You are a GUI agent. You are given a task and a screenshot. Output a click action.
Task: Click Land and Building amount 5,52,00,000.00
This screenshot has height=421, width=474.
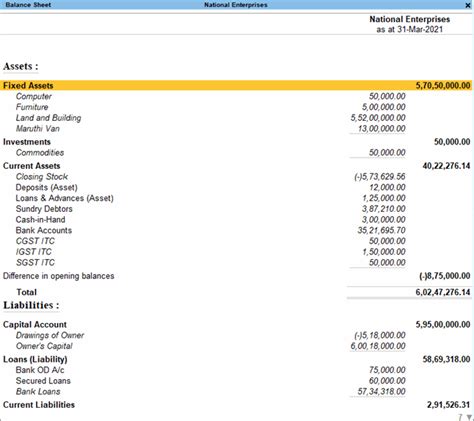point(378,118)
